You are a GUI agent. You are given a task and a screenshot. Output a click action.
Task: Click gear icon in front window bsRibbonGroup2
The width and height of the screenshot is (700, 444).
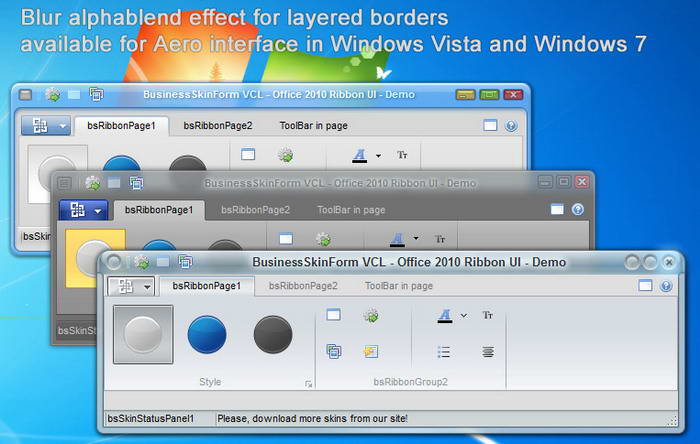371,315
